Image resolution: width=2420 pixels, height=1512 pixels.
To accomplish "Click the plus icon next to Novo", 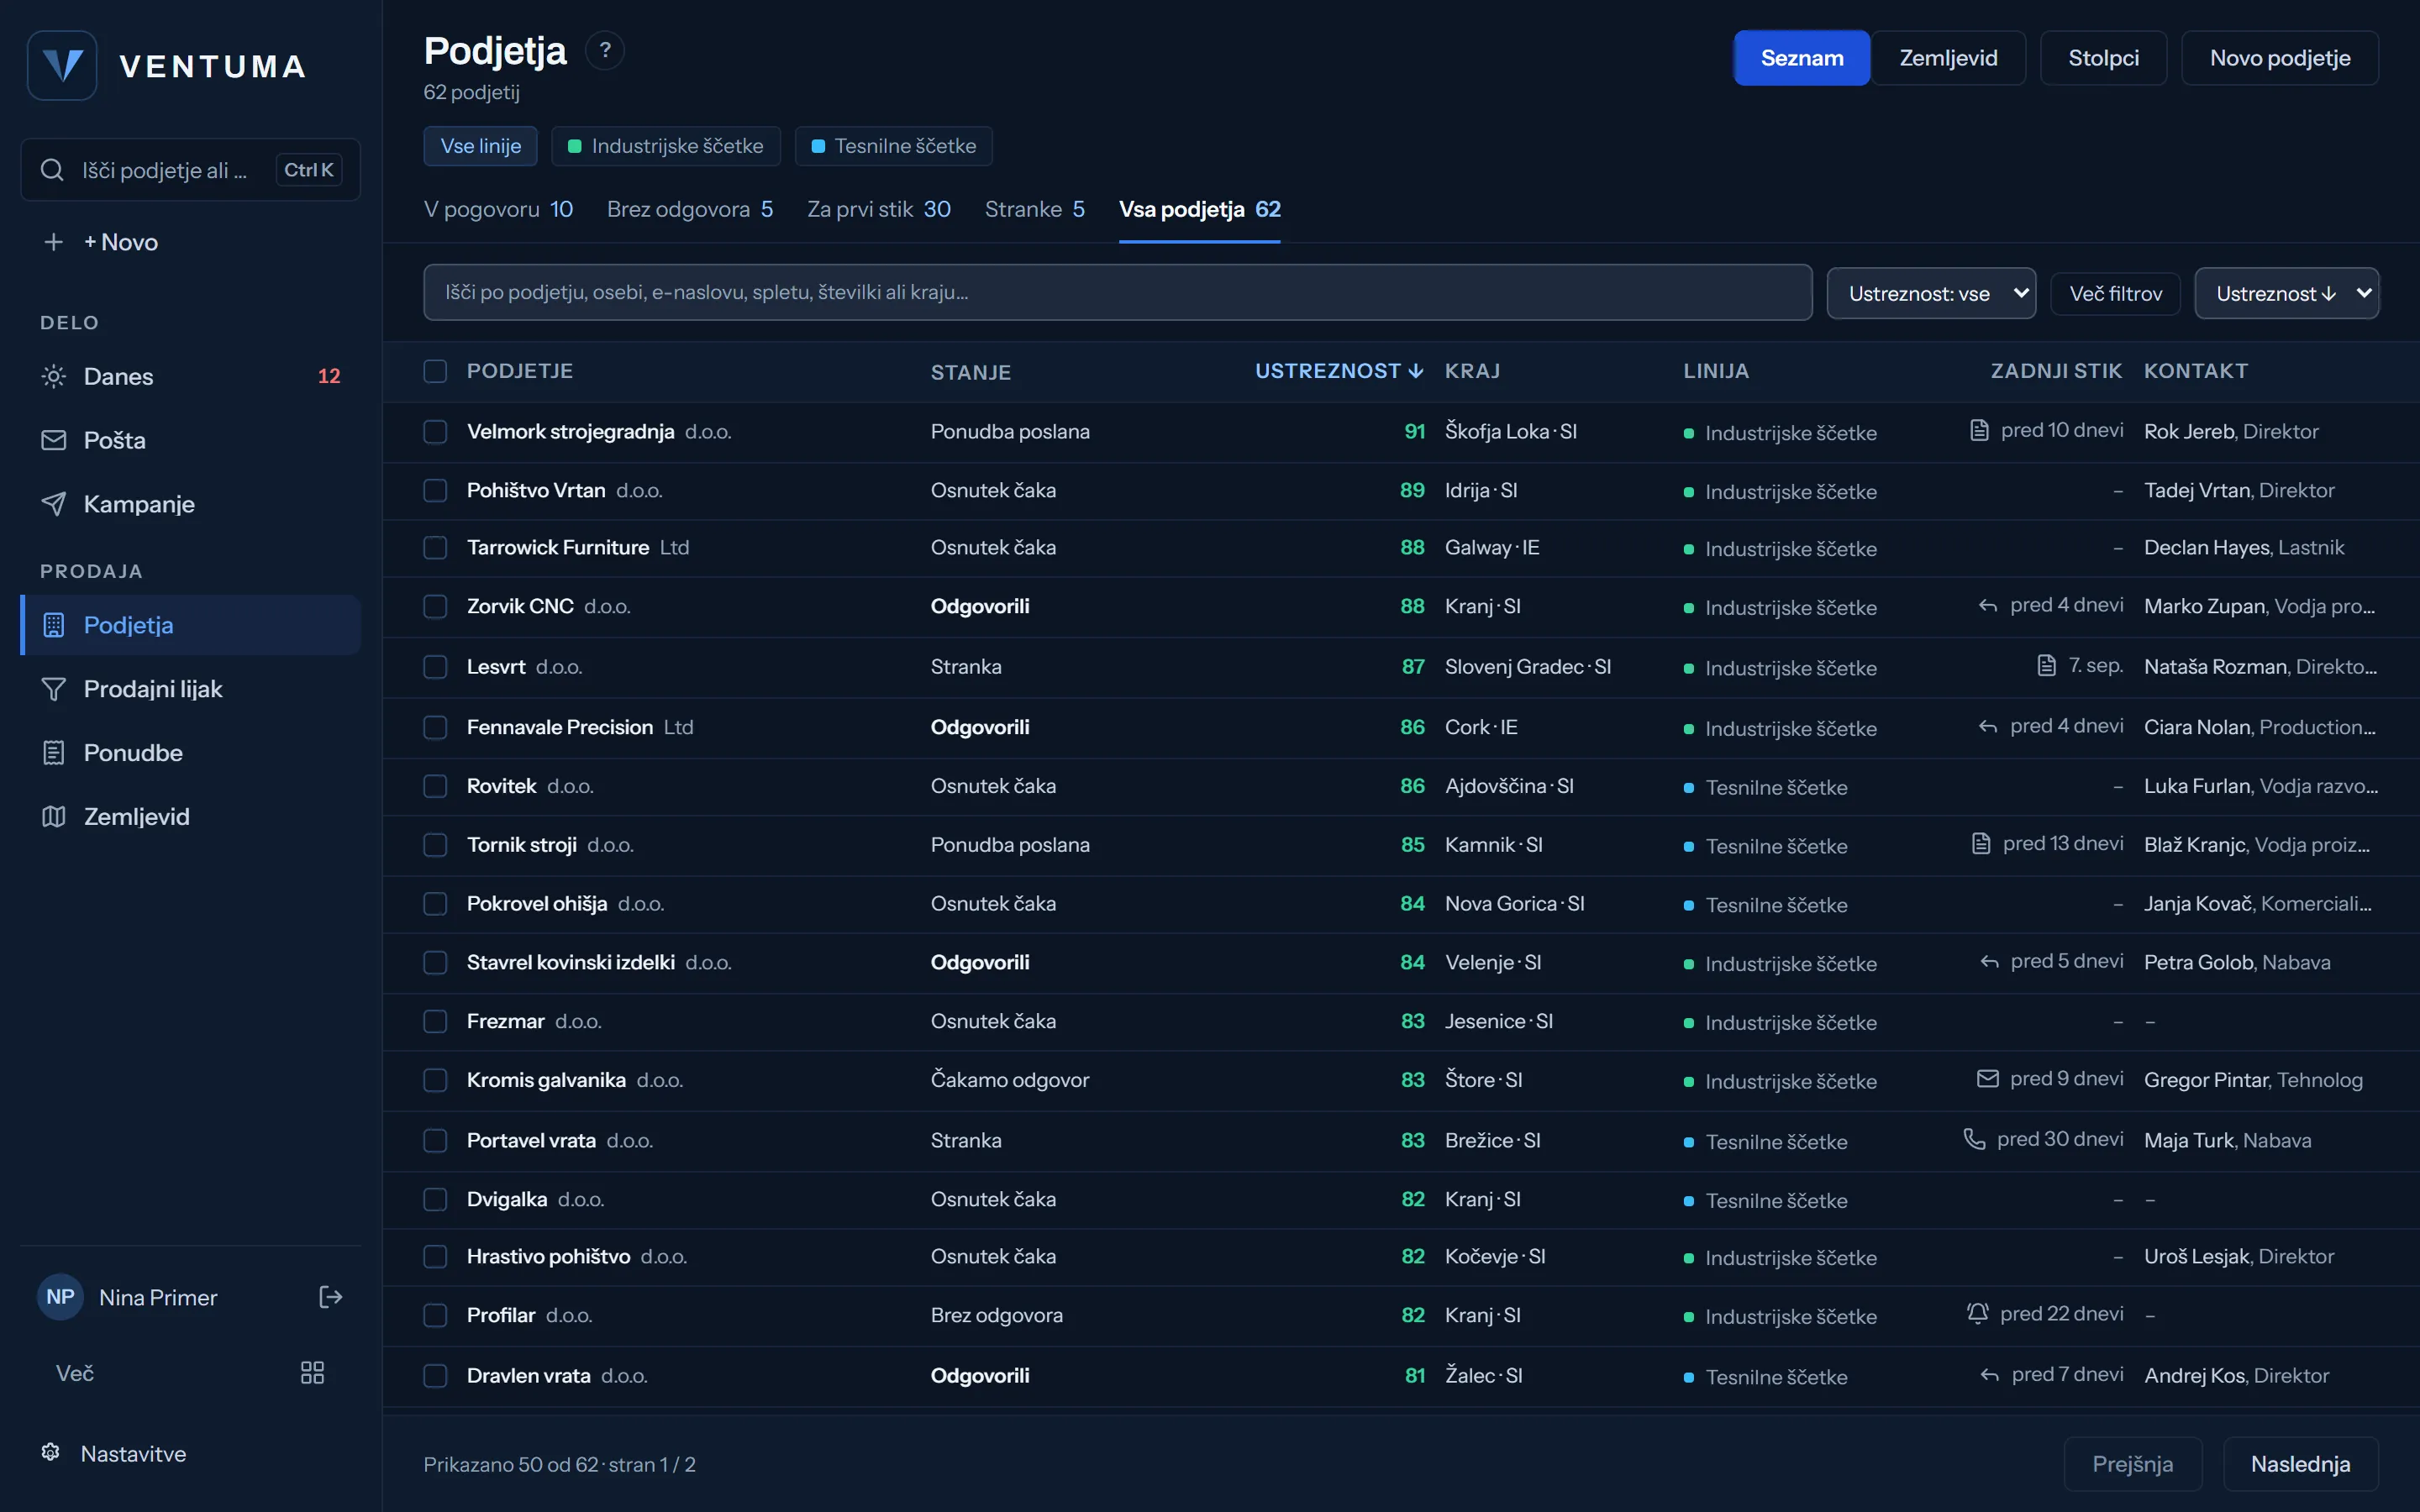I will click(x=54, y=242).
